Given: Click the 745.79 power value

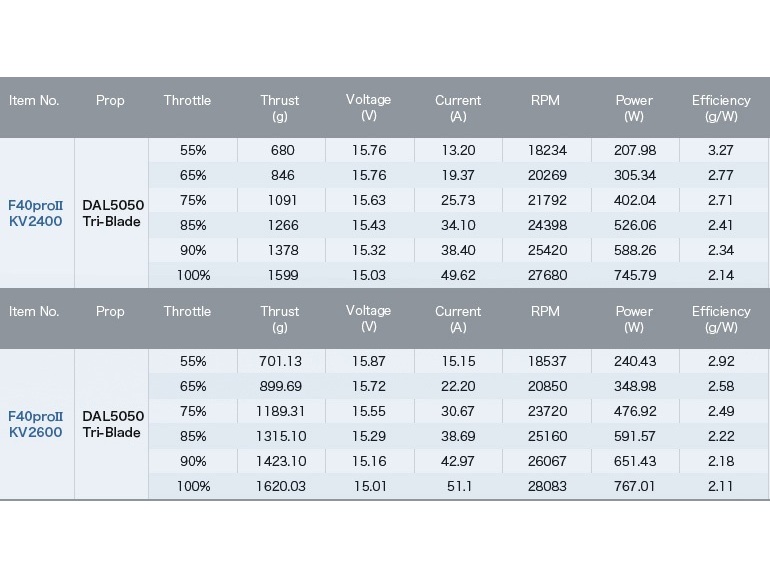Looking at the screenshot, I should click(635, 276).
